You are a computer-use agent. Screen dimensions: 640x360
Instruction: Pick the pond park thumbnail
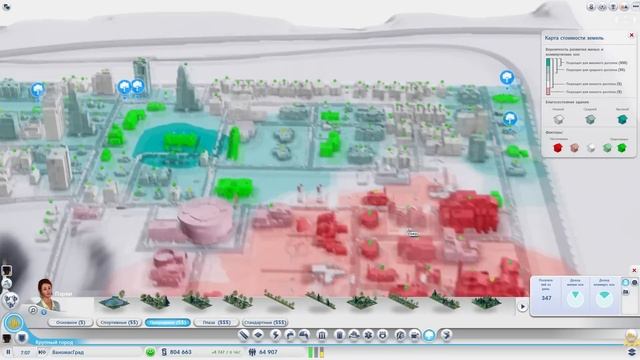point(114,302)
